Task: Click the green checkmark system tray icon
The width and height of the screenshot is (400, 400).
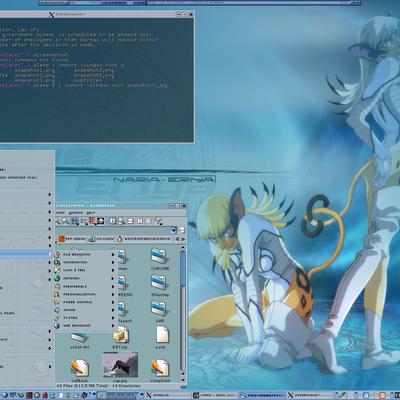Action: point(341,395)
